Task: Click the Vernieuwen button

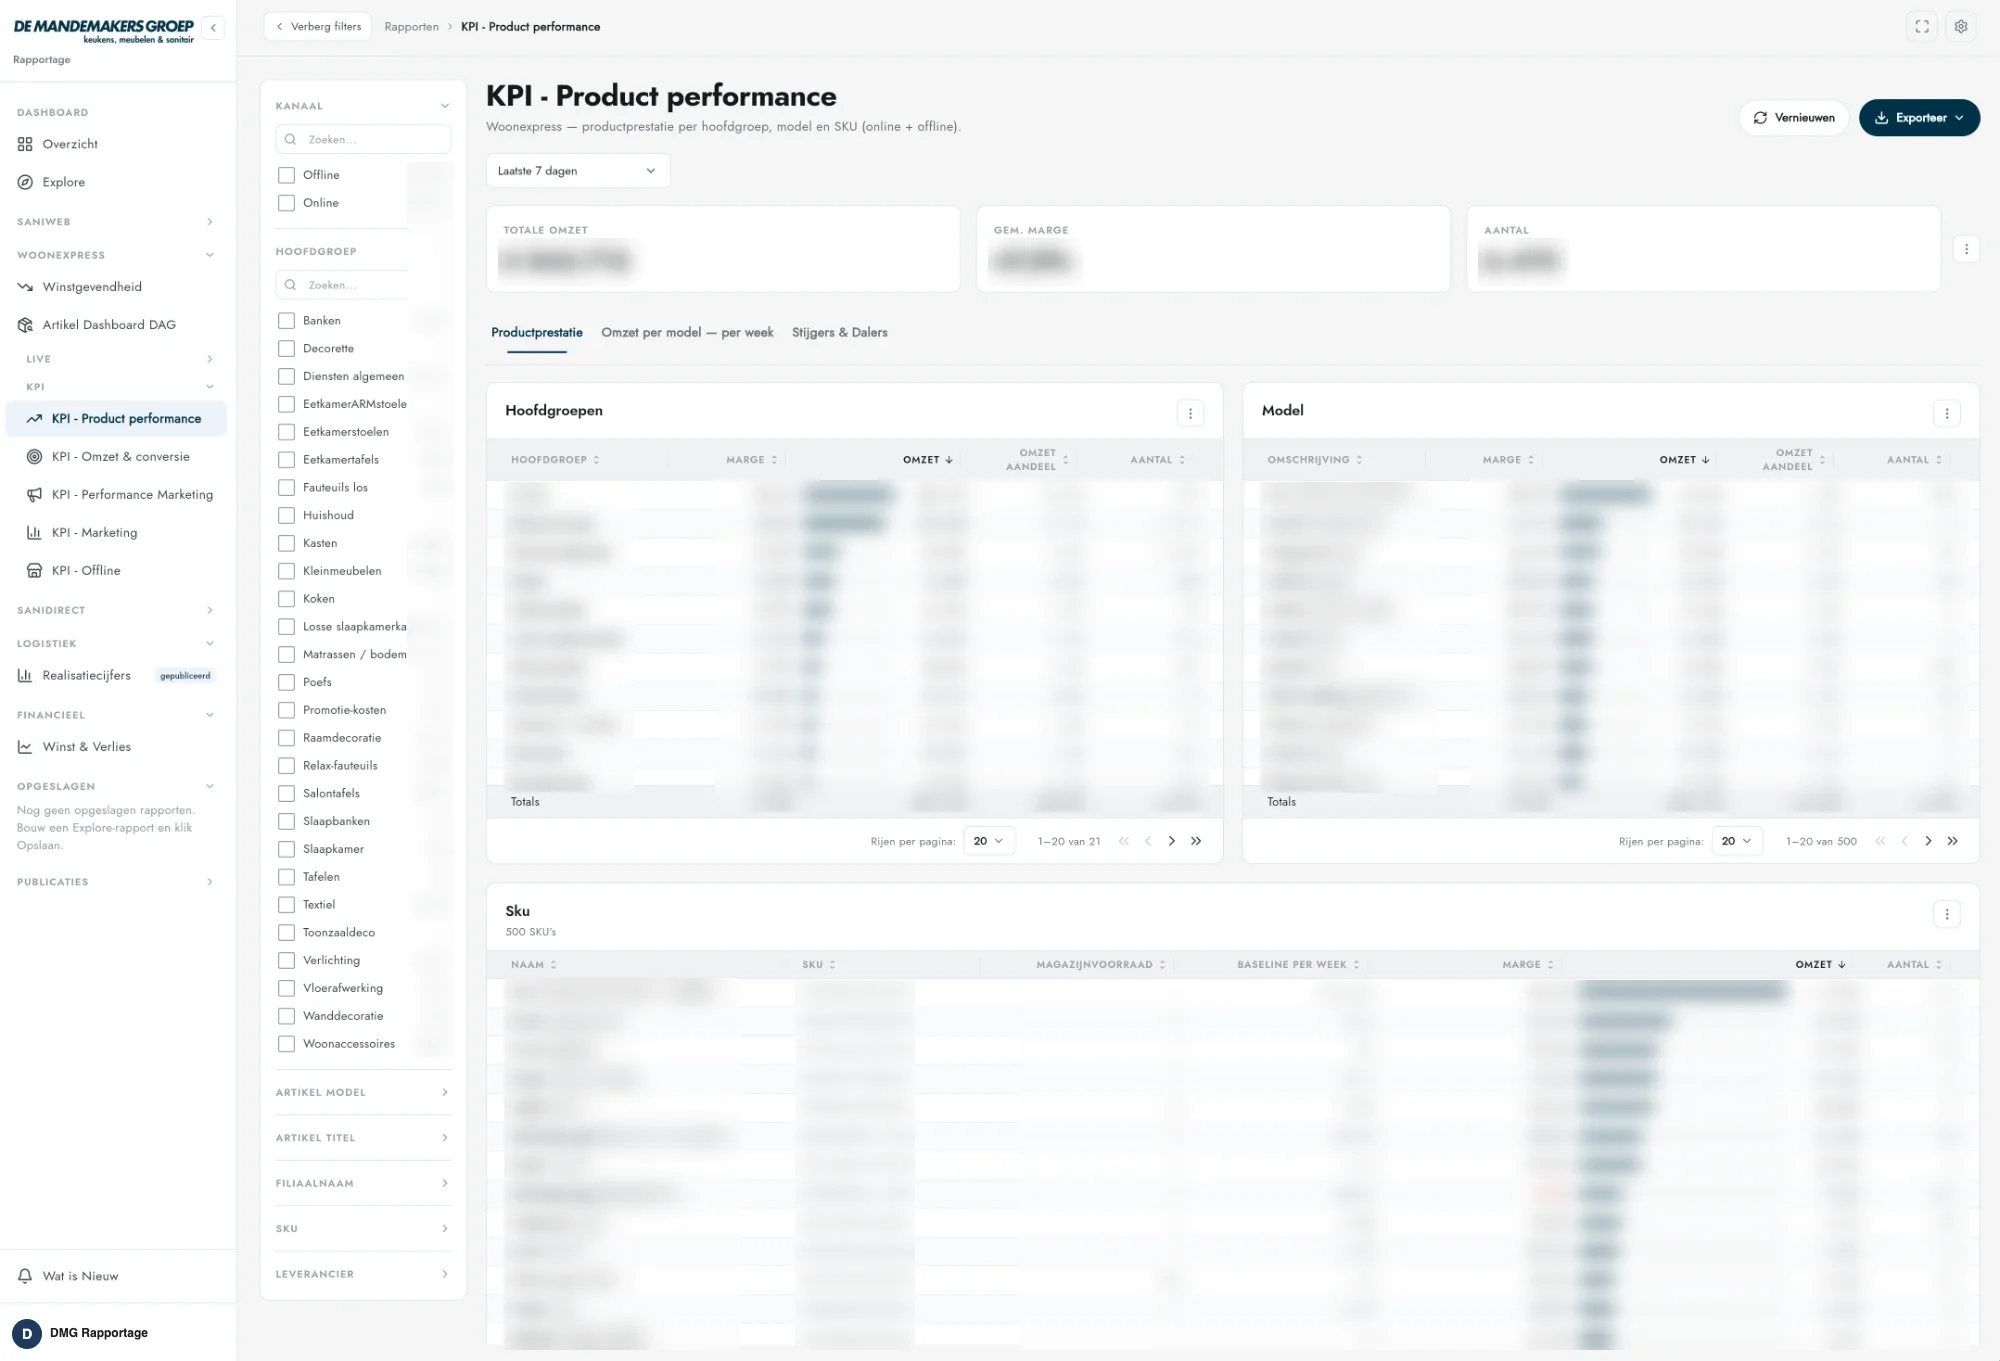Action: pyautogui.click(x=1794, y=118)
